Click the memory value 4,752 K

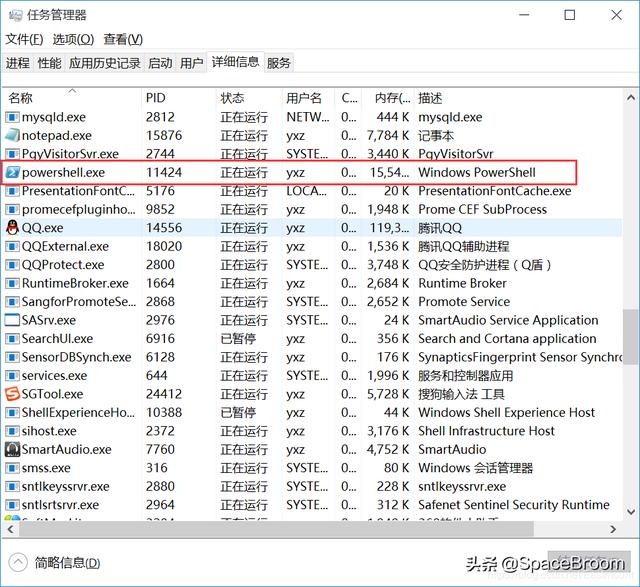coord(388,449)
